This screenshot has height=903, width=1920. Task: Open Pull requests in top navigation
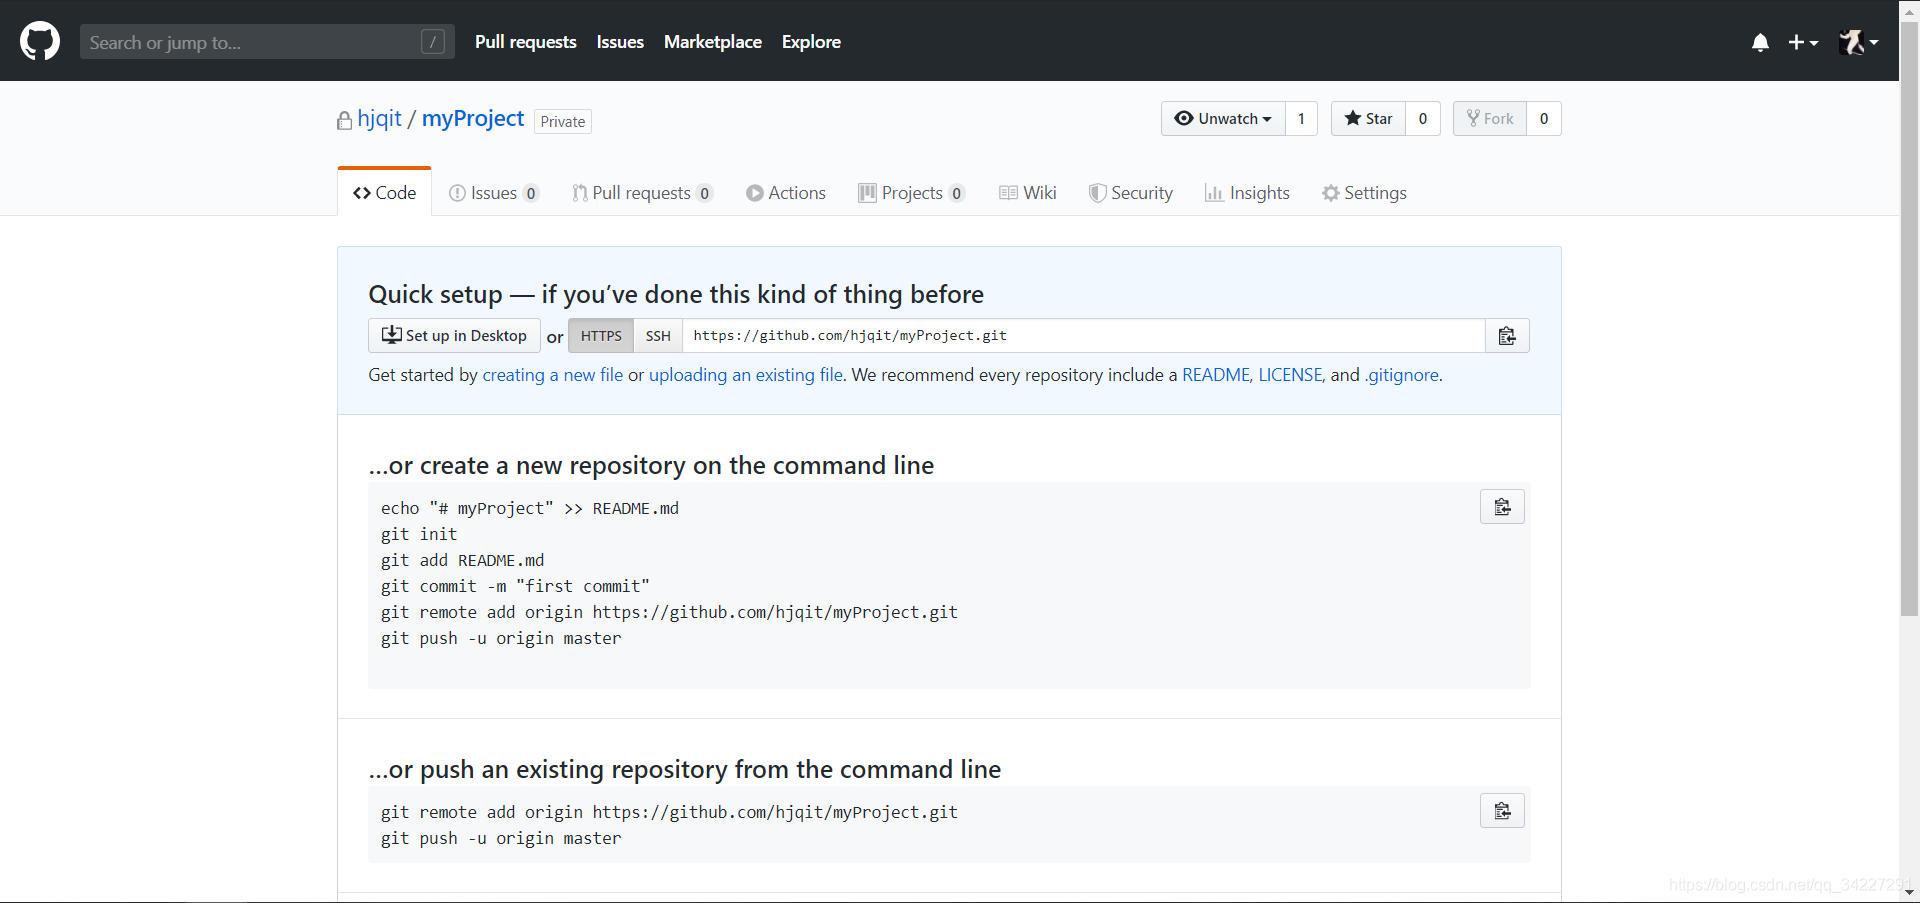[525, 42]
